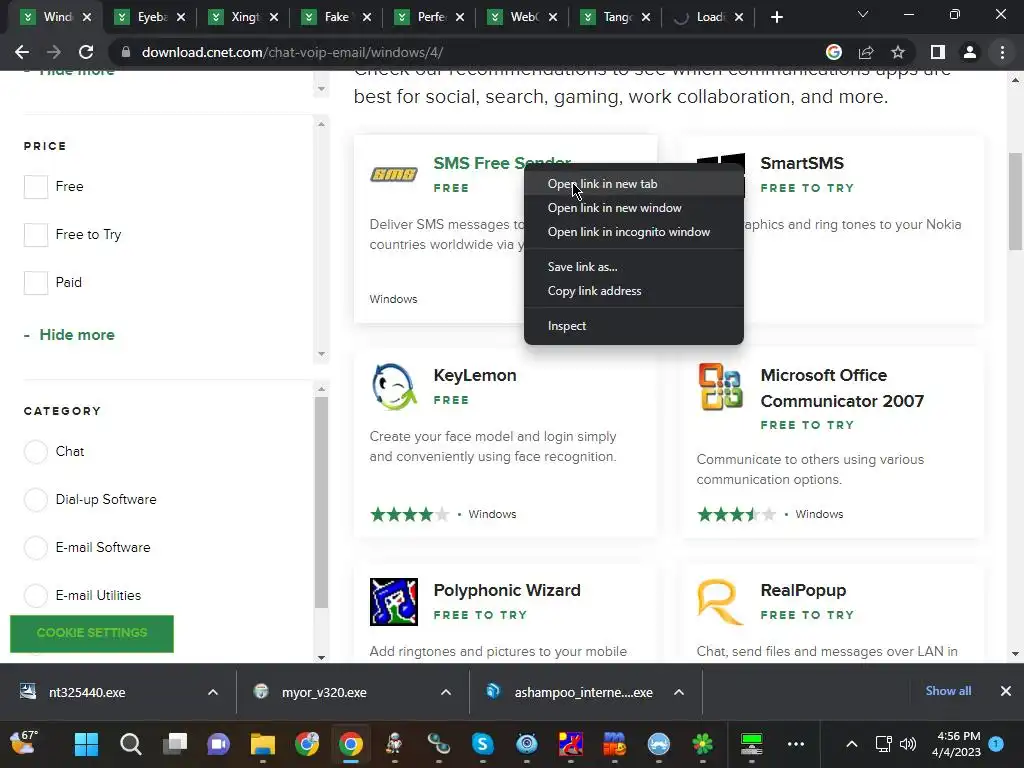Open the KeyLemon listing
1024x768 pixels.
pos(475,375)
